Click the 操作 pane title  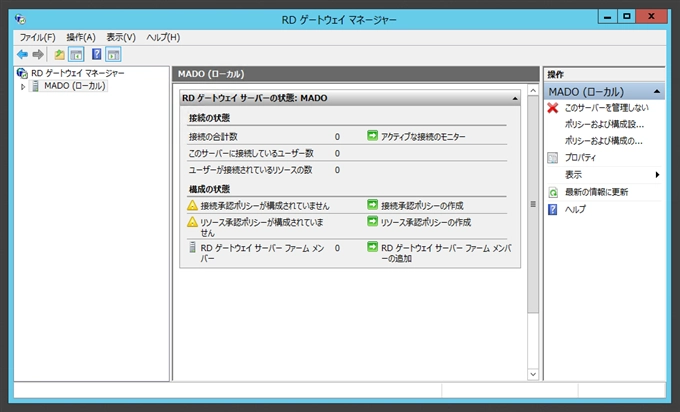tap(556, 75)
